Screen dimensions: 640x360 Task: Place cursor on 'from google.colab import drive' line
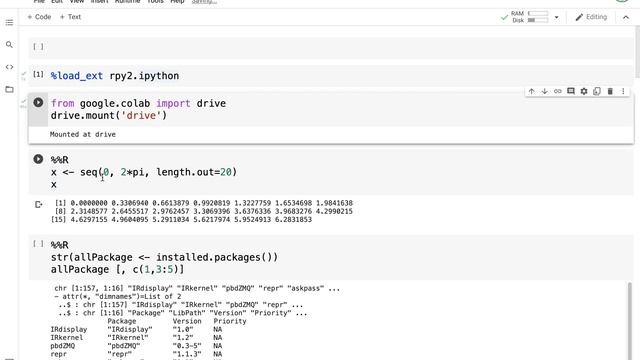click(138, 103)
